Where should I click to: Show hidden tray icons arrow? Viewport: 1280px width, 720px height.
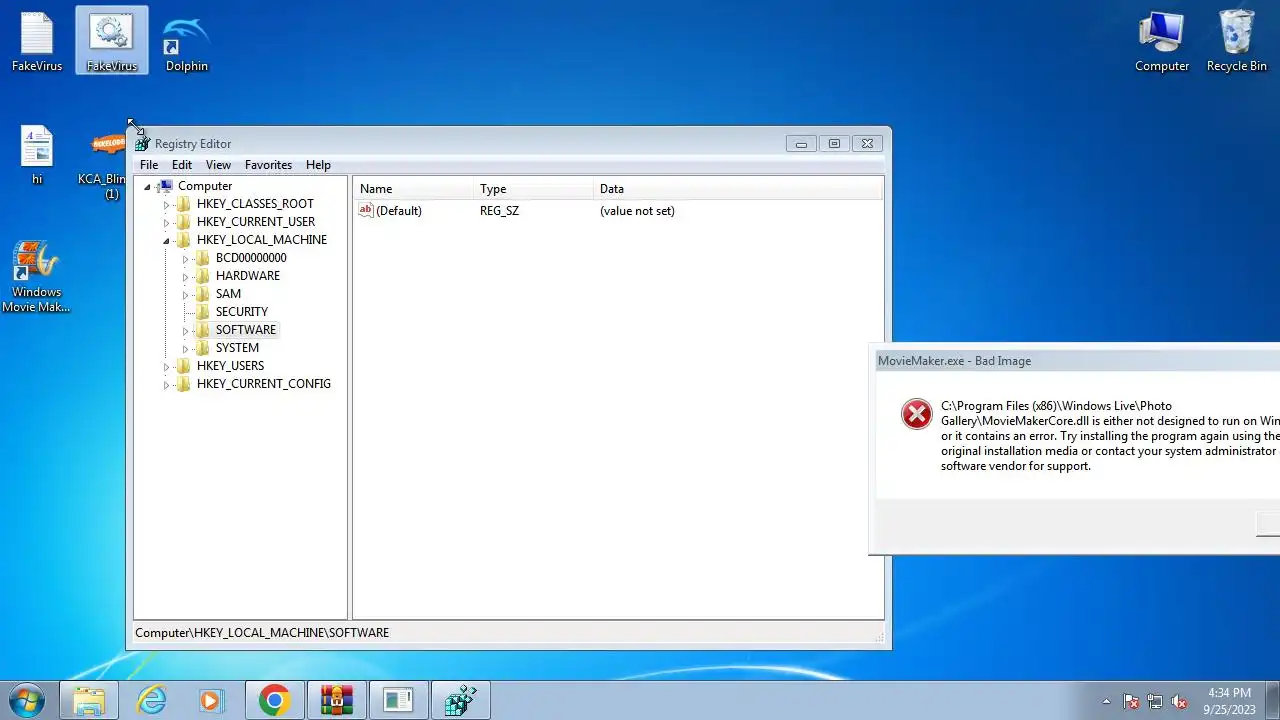(1106, 702)
